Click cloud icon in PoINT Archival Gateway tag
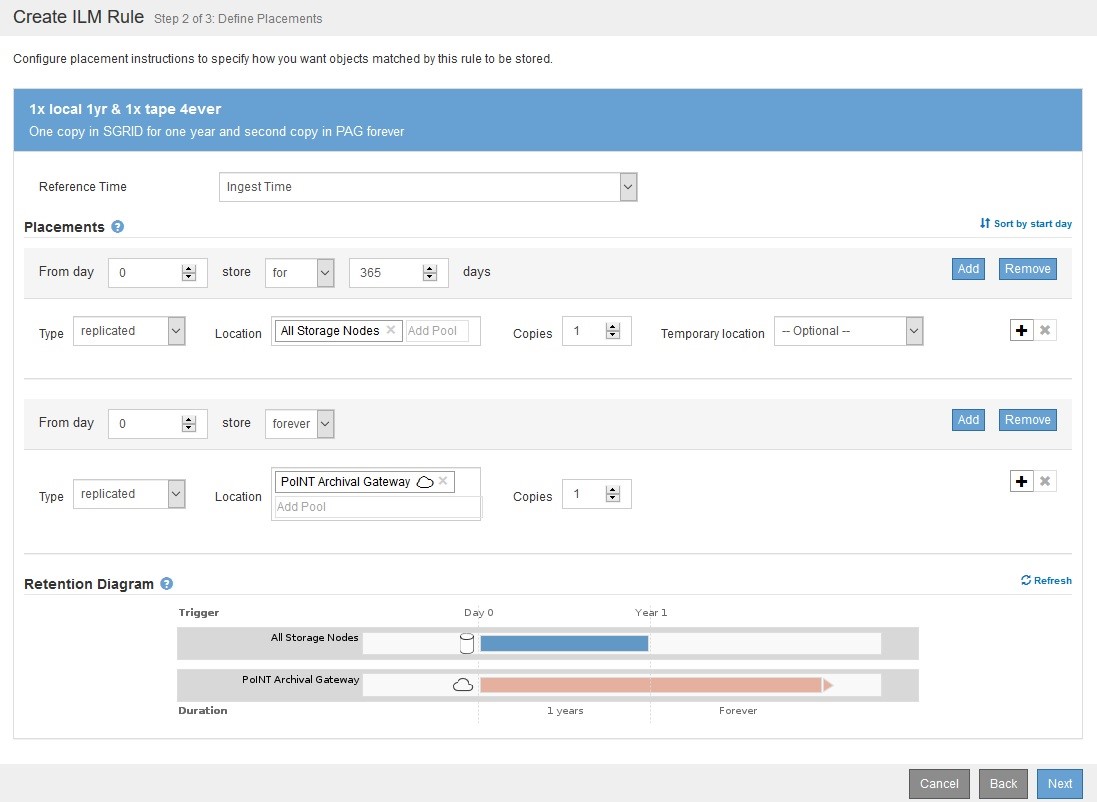This screenshot has width=1097, height=802. point(425,482)
